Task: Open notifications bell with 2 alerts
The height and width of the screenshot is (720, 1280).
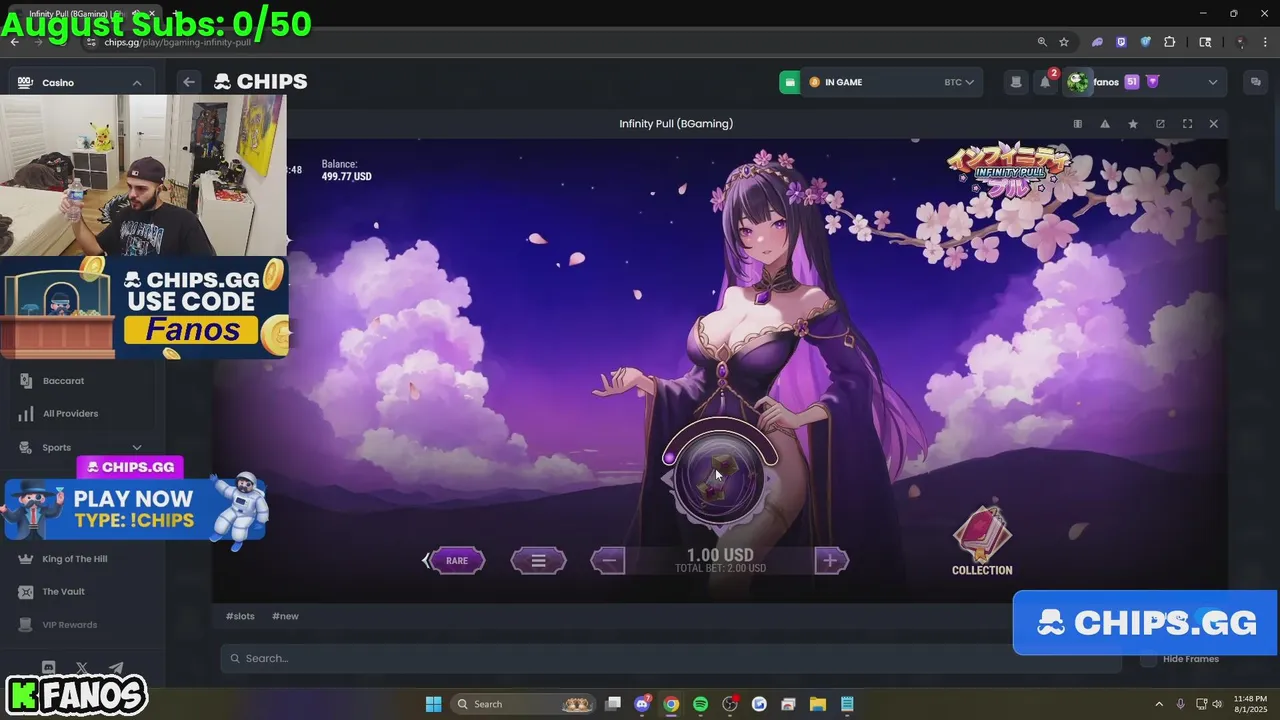Action: click(1045, 82)
